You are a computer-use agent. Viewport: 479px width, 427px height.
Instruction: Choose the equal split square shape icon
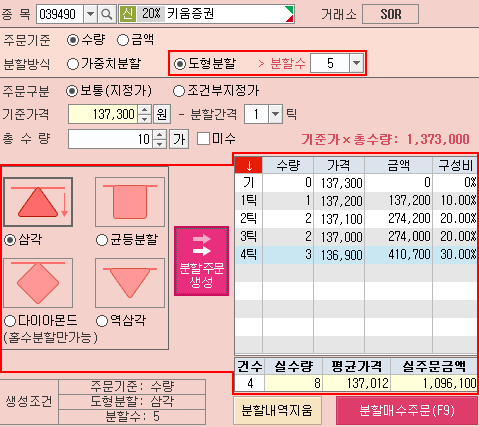(x=130, y=202)
